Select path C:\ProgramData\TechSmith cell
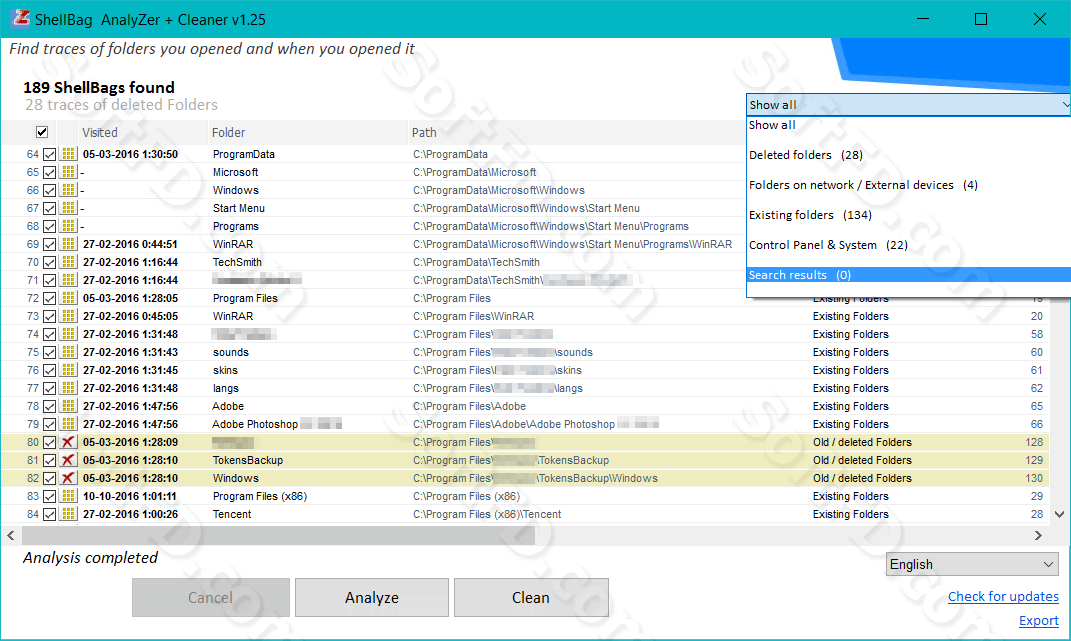Image resolution: width=1071 pixels, height=641 pixels. click(x=476, y=262)
